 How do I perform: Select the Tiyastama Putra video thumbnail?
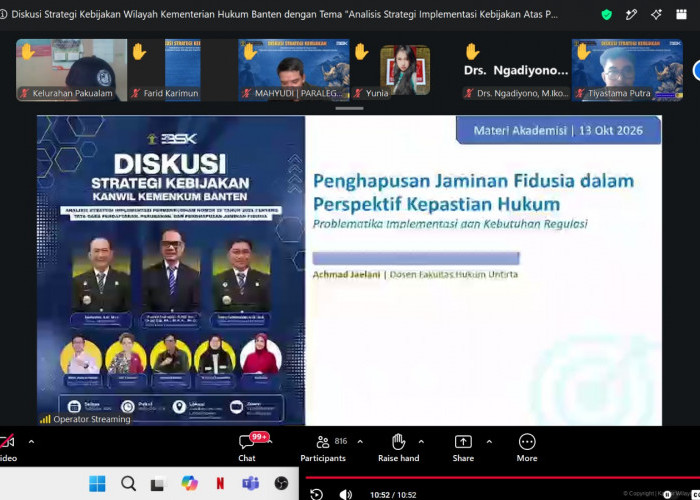click(627, 70)
